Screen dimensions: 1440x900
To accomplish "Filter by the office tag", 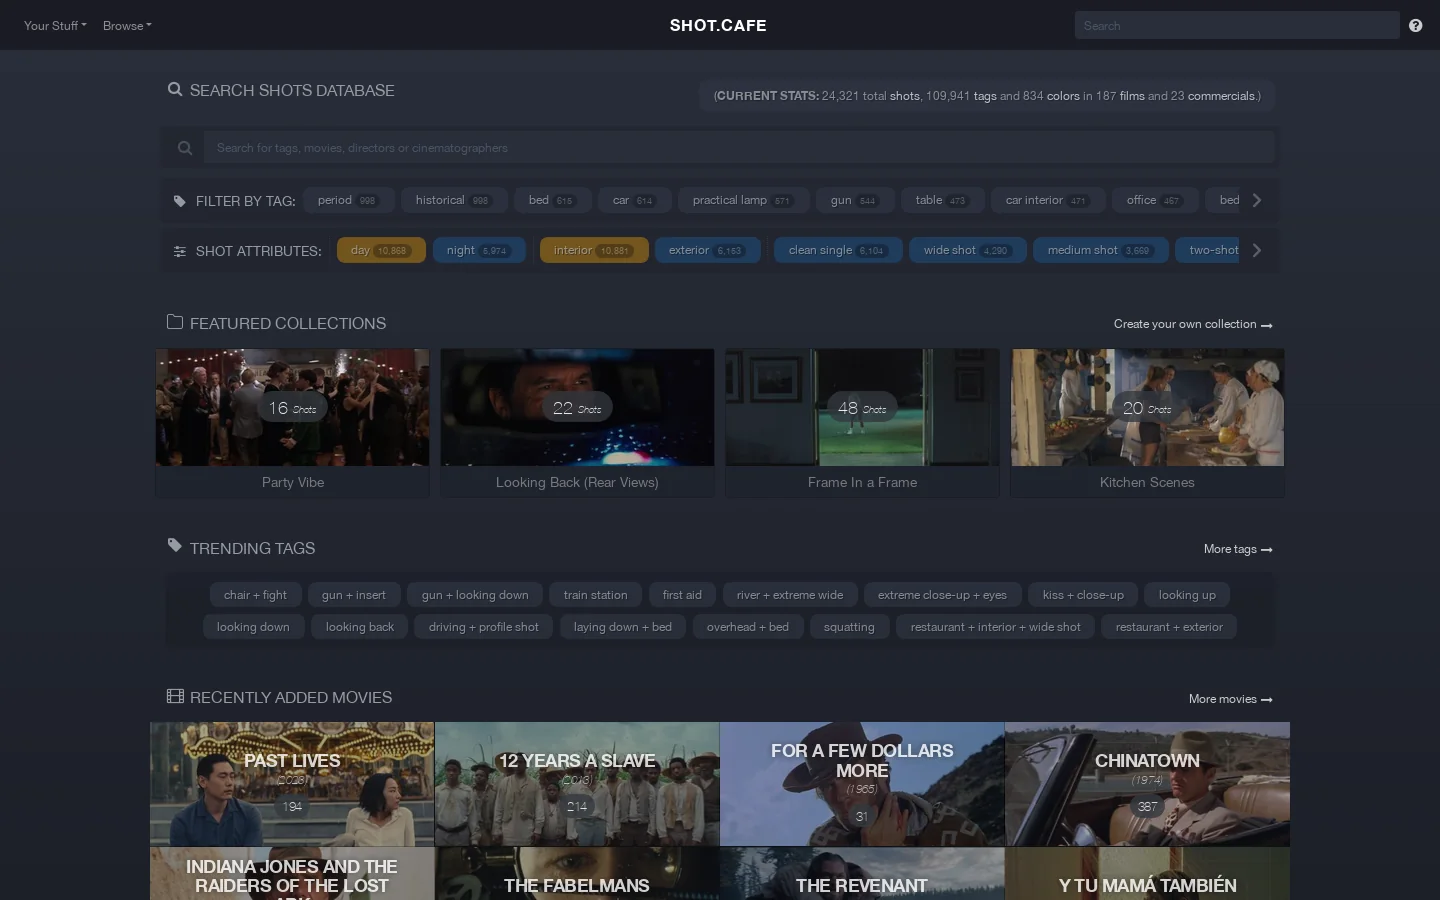I will tap(1154, 200).
